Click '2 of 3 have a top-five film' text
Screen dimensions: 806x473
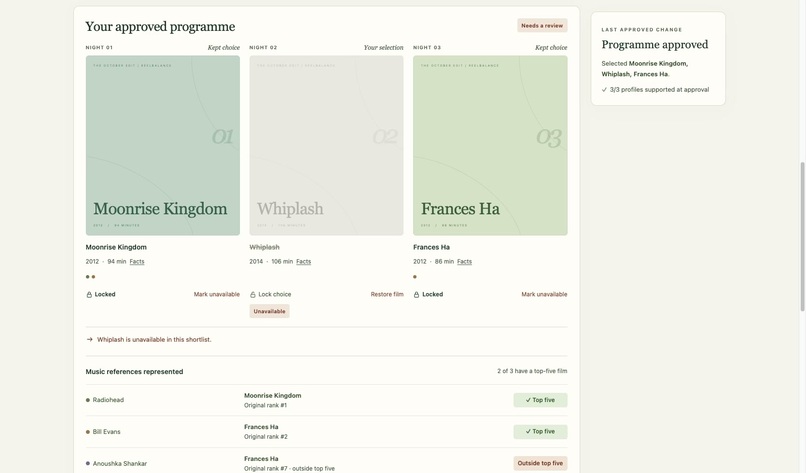pyautogui.click(x=532, y=371)
